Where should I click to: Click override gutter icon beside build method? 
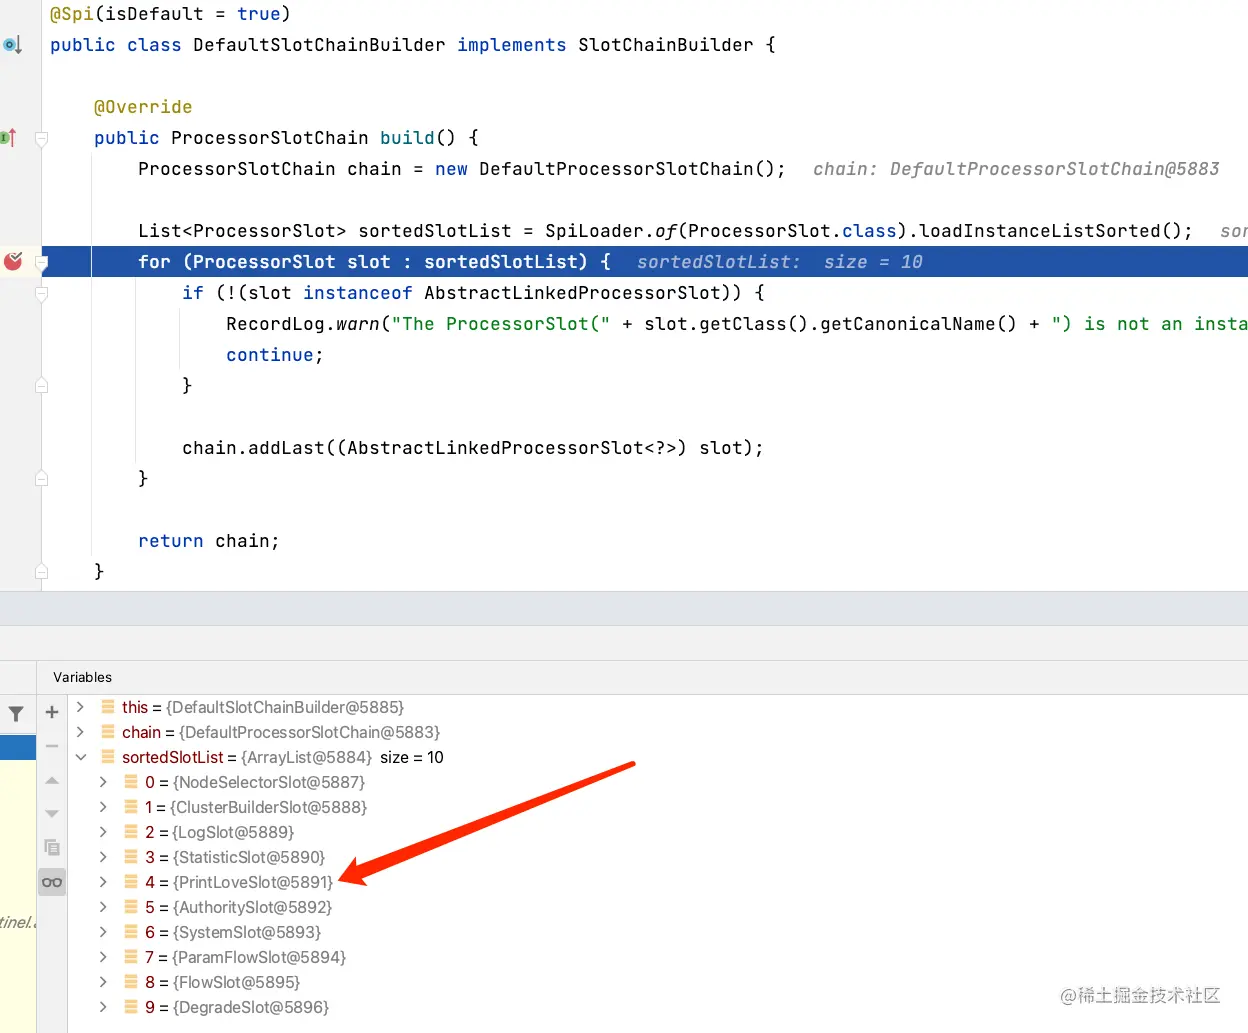coord(9,138)
